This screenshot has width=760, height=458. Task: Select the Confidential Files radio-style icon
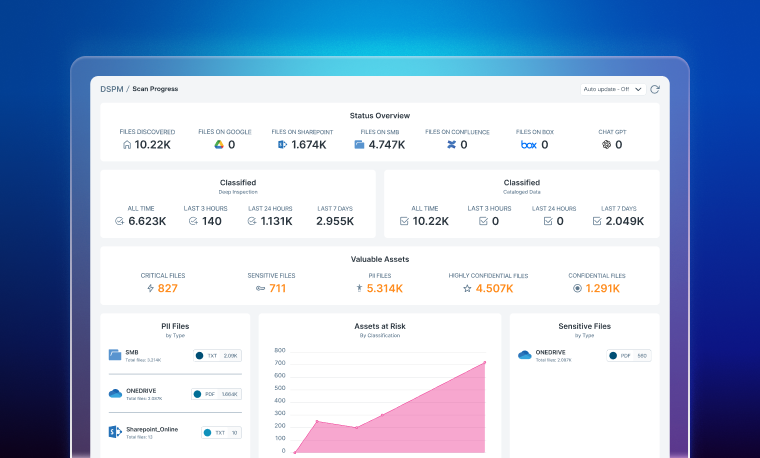click(577, 288)
